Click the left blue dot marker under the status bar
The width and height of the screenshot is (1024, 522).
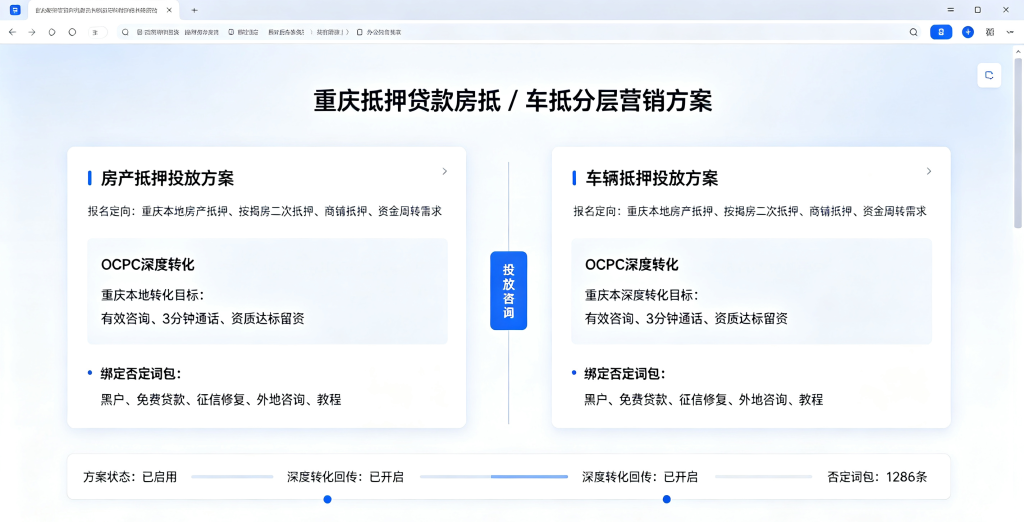(328, 499)
